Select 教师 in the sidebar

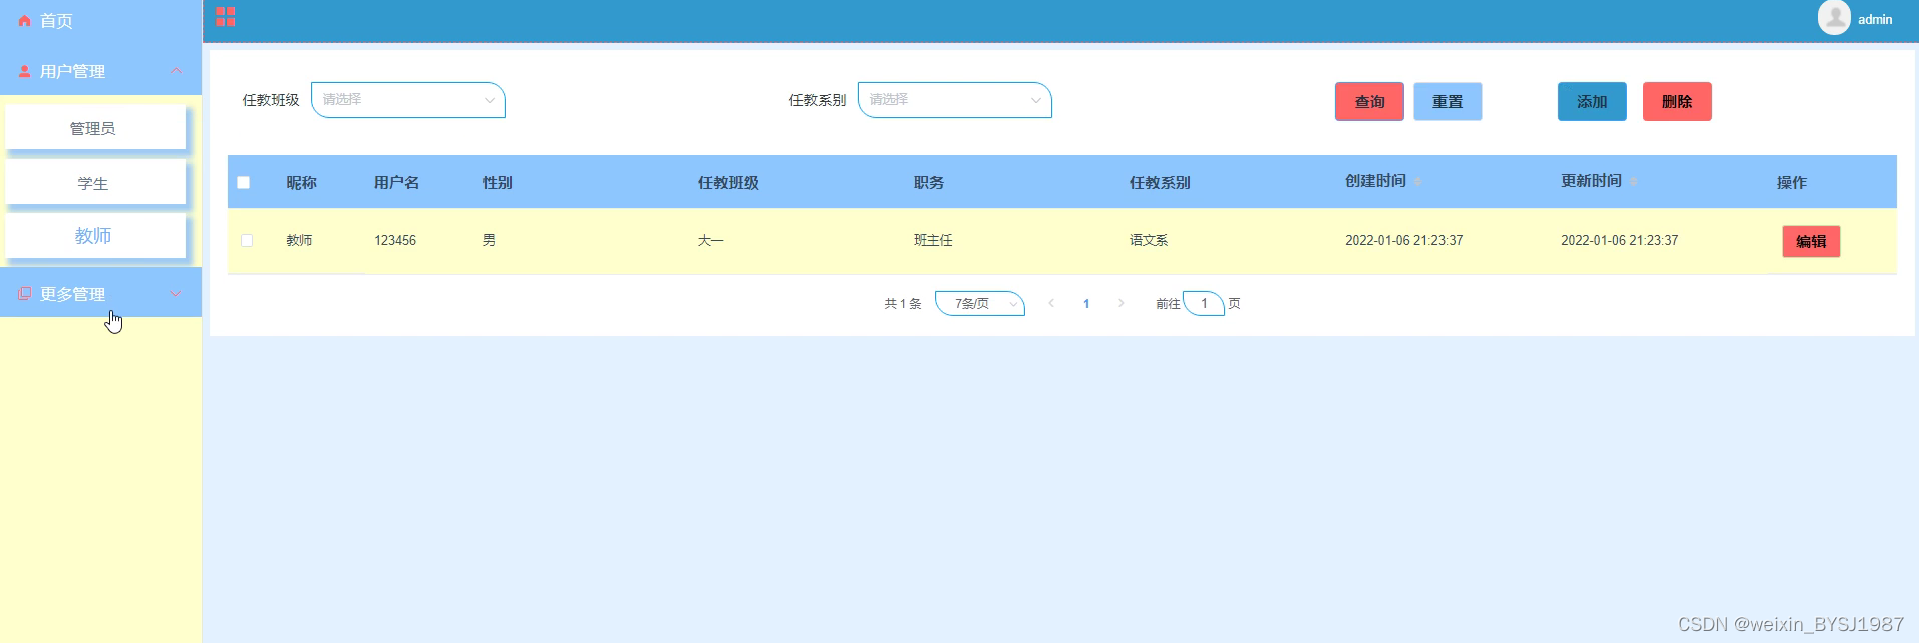coord(96,236)
